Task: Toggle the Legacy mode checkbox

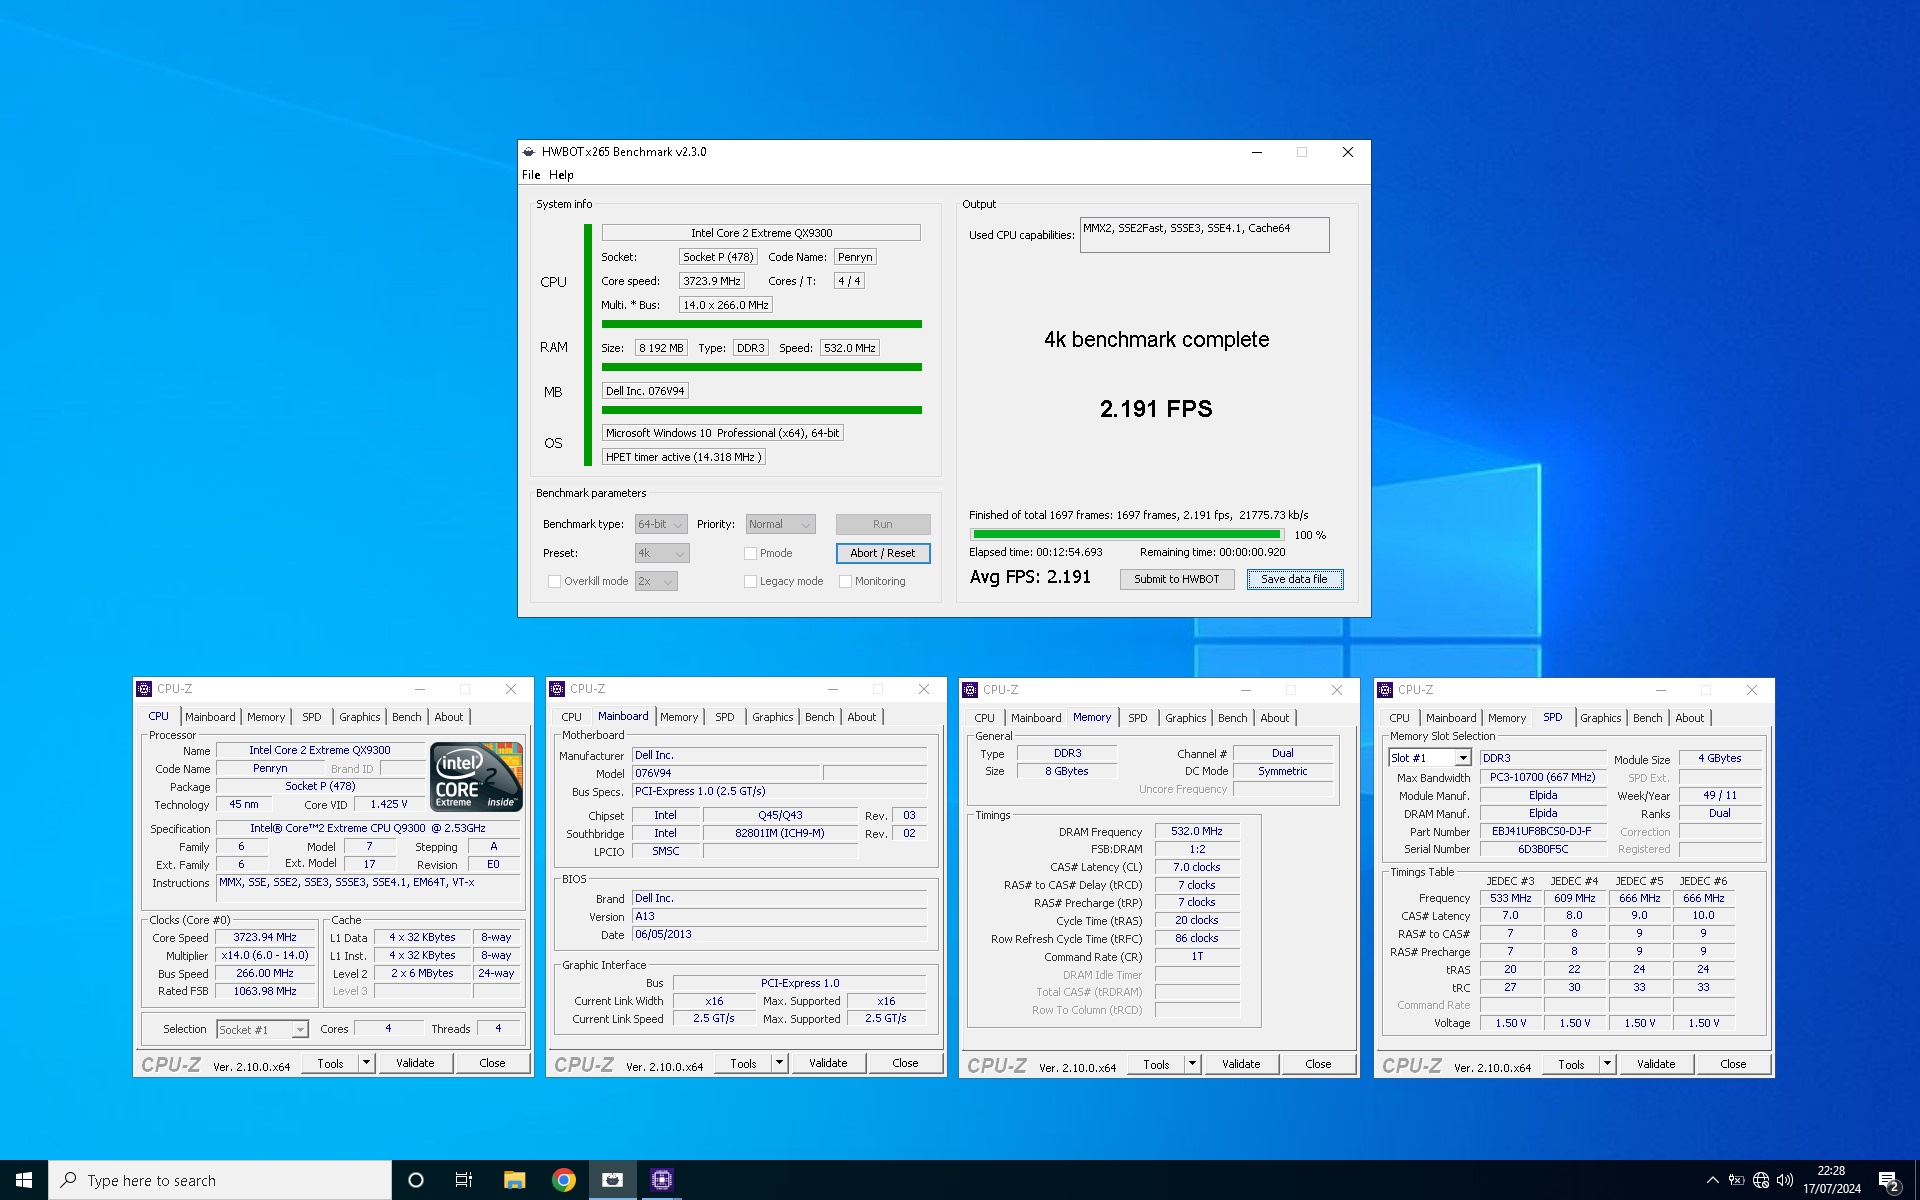Action: (750, 581)
